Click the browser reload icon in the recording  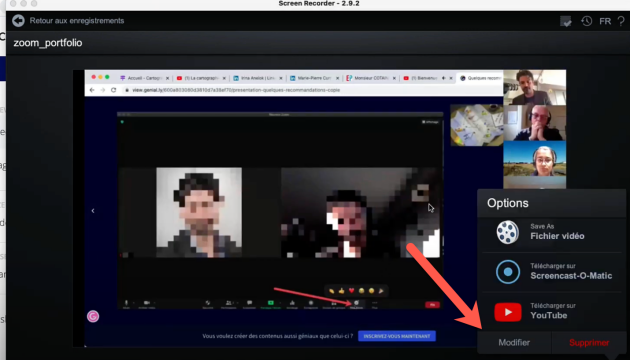pyautogui.click(x=114, y=90)
